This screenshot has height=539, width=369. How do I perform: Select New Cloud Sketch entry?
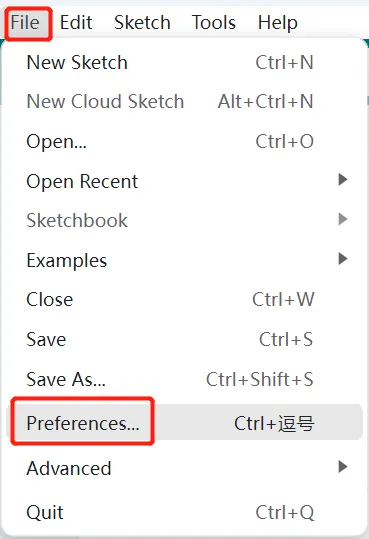click(x=184, y=101)
